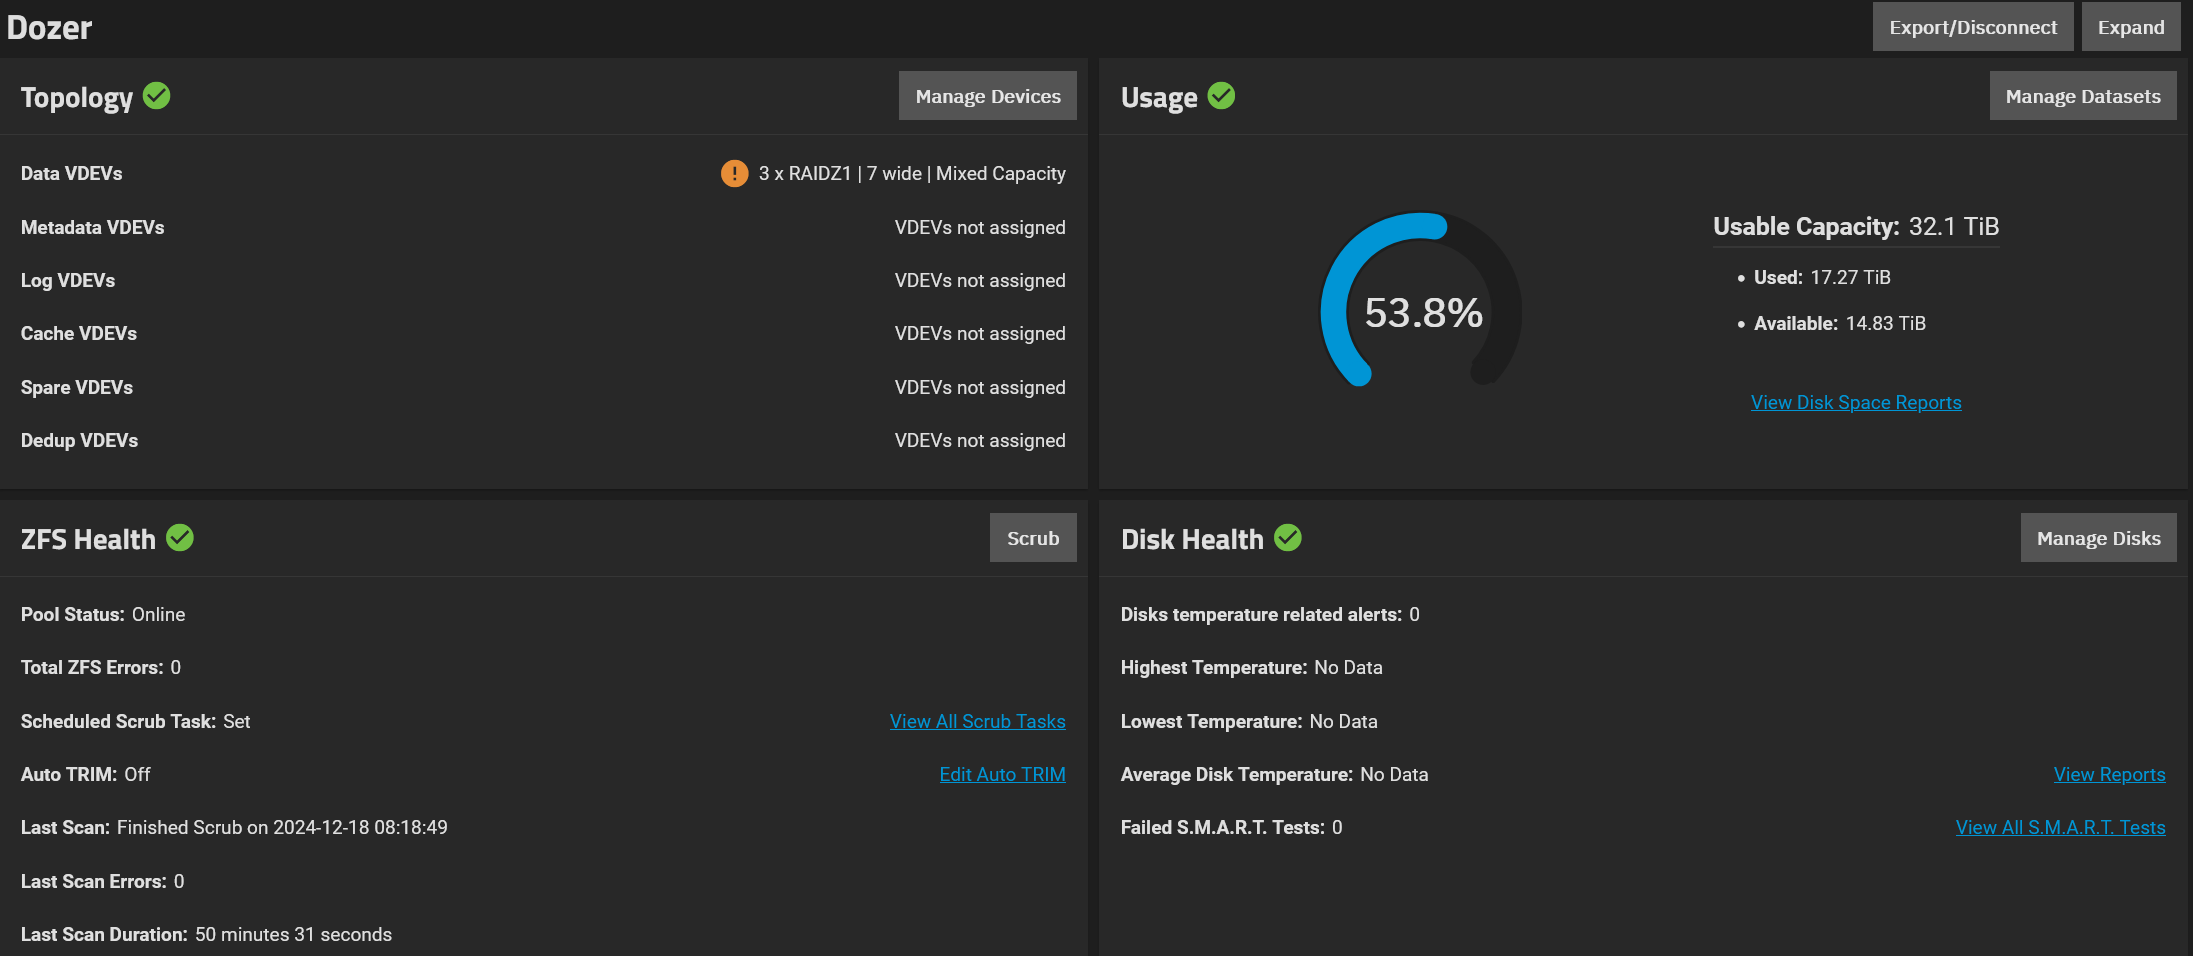Click the green status check beside Usage
2193x956 pixels.
point(1221,96)
